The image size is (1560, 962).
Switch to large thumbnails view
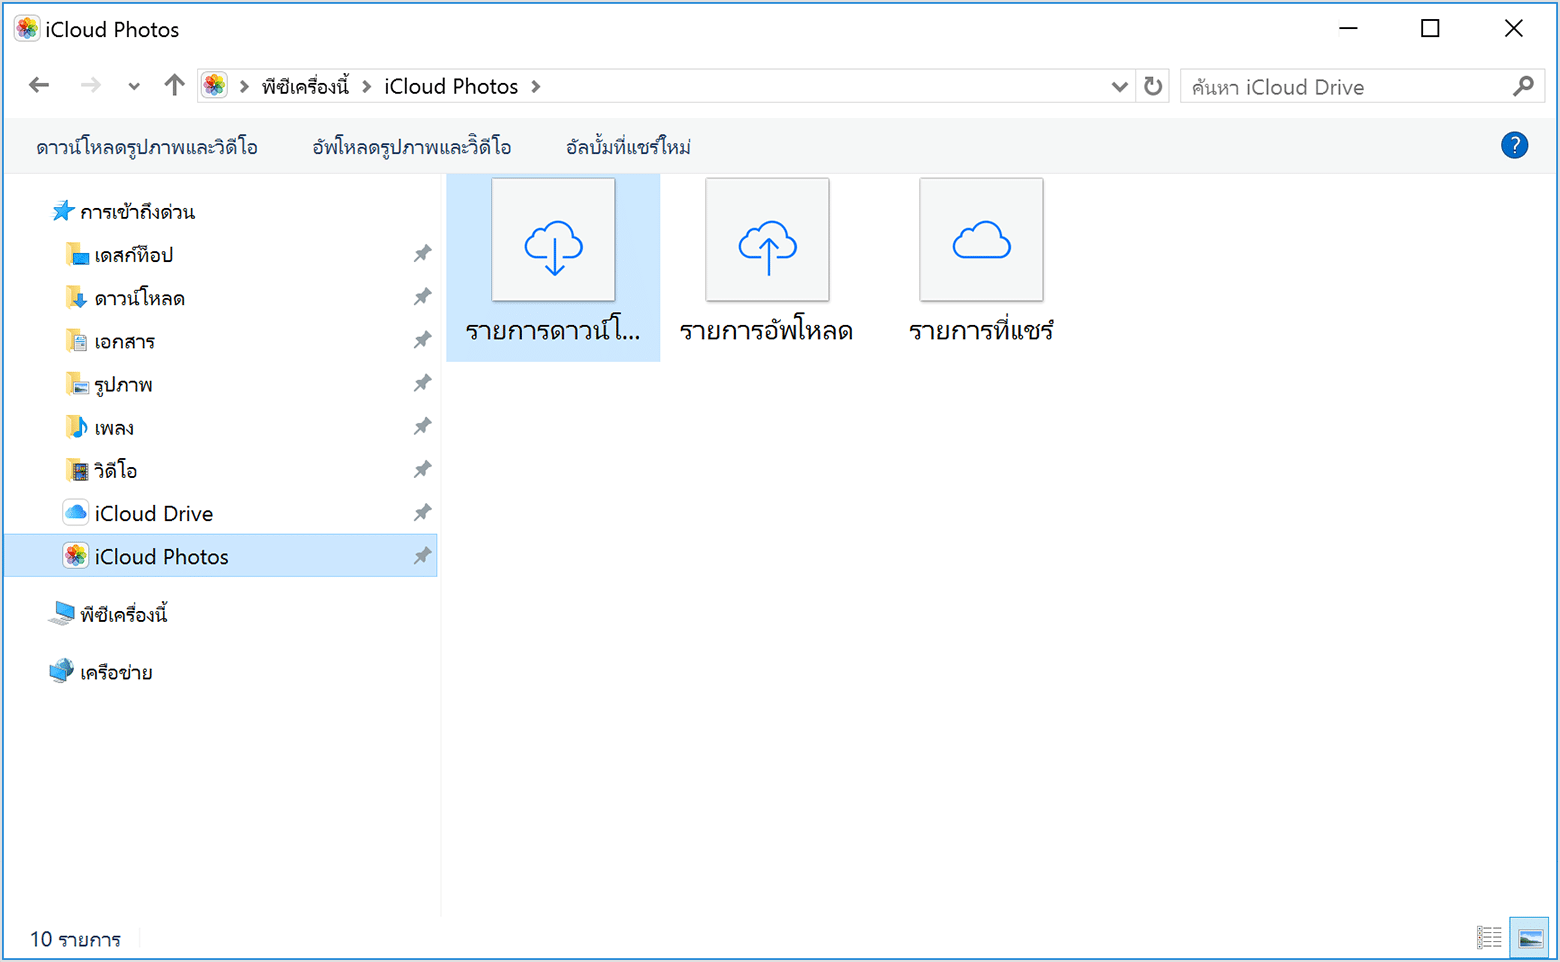[1530, 937]
